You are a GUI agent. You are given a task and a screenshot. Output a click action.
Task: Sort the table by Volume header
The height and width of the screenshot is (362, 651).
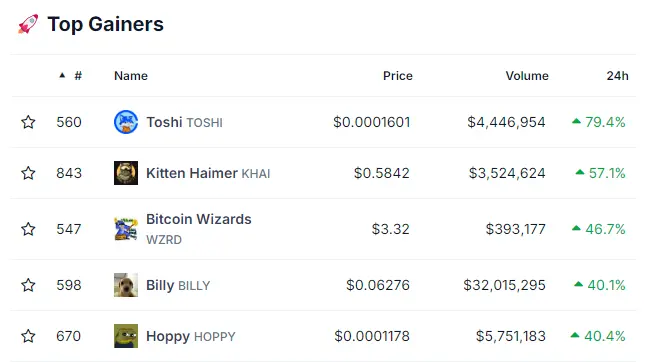coord(527,76)
